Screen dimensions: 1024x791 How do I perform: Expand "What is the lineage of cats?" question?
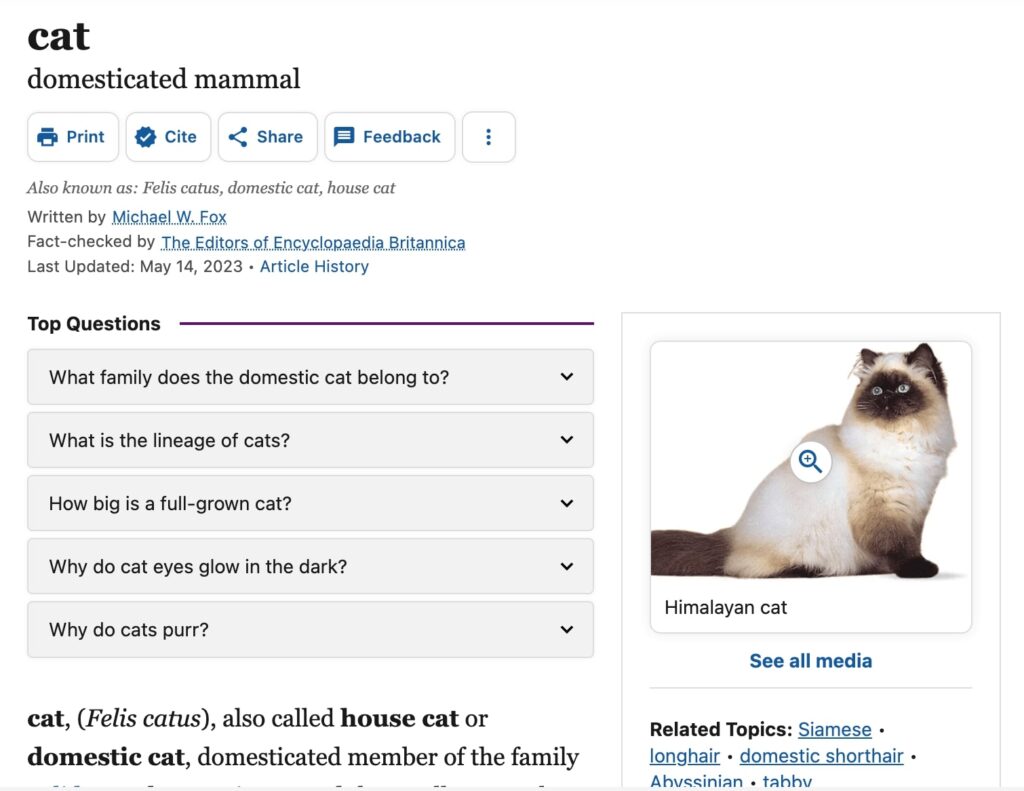310,440
